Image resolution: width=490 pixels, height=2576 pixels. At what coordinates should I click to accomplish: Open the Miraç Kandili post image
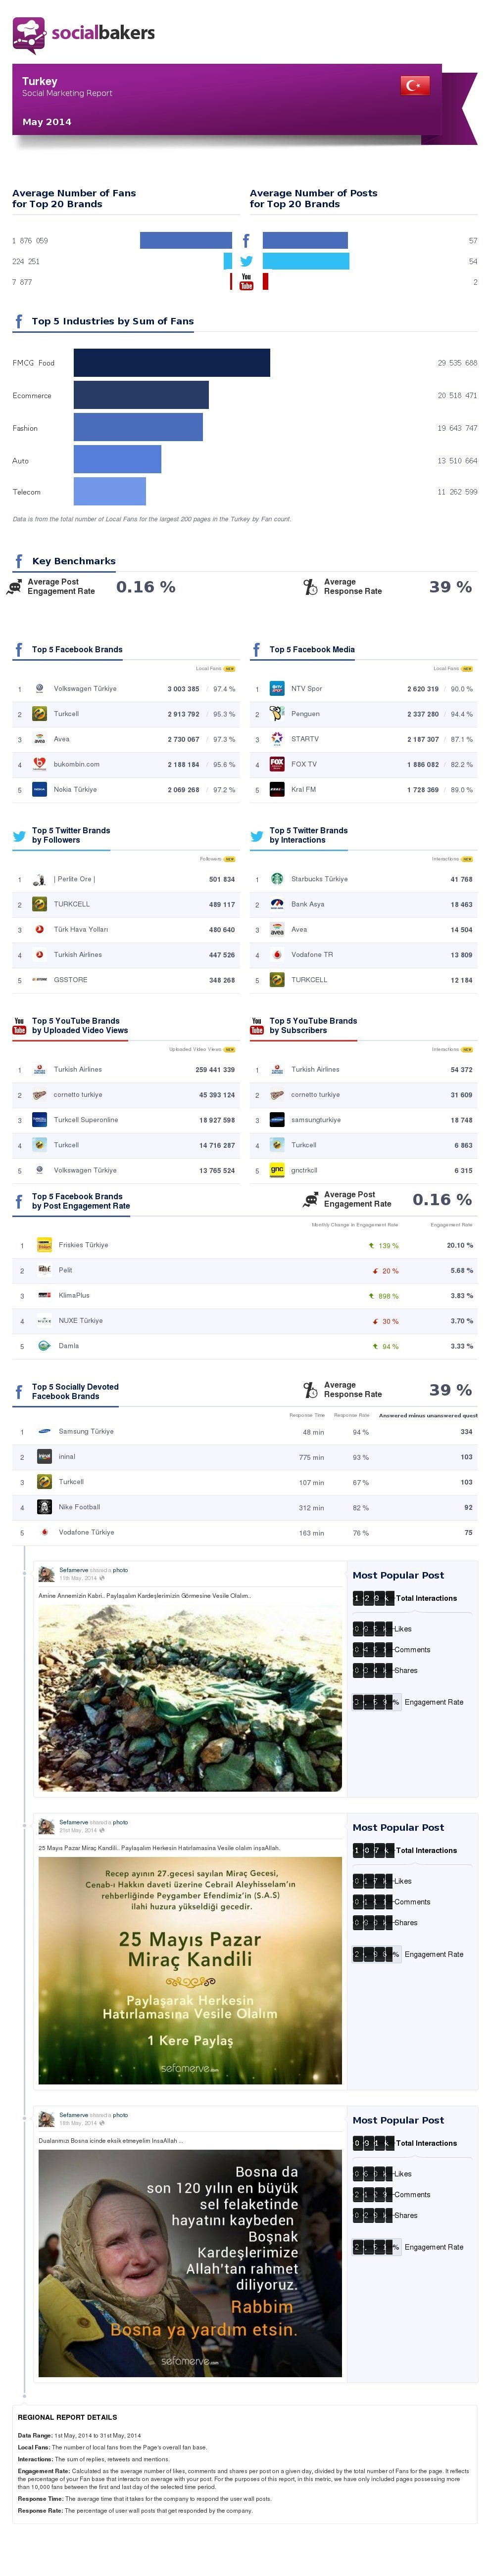tap(190, 1971)
